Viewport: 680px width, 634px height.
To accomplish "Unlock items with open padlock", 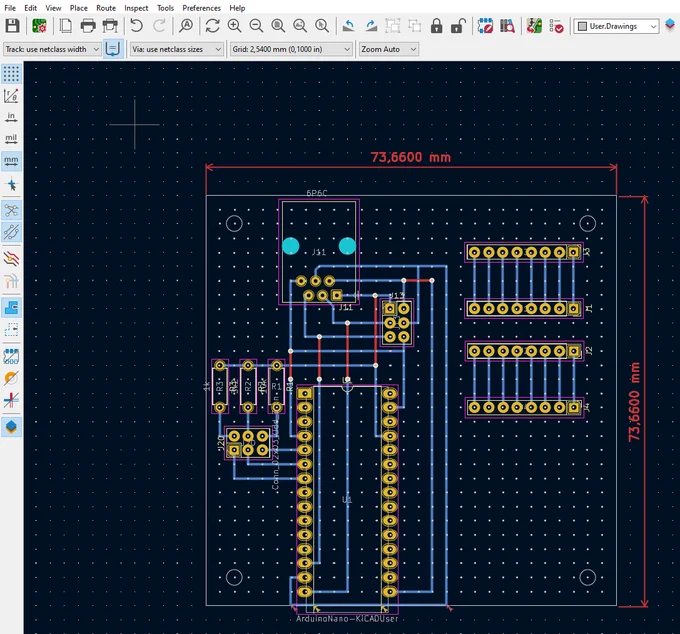I will tap(458, 26).
